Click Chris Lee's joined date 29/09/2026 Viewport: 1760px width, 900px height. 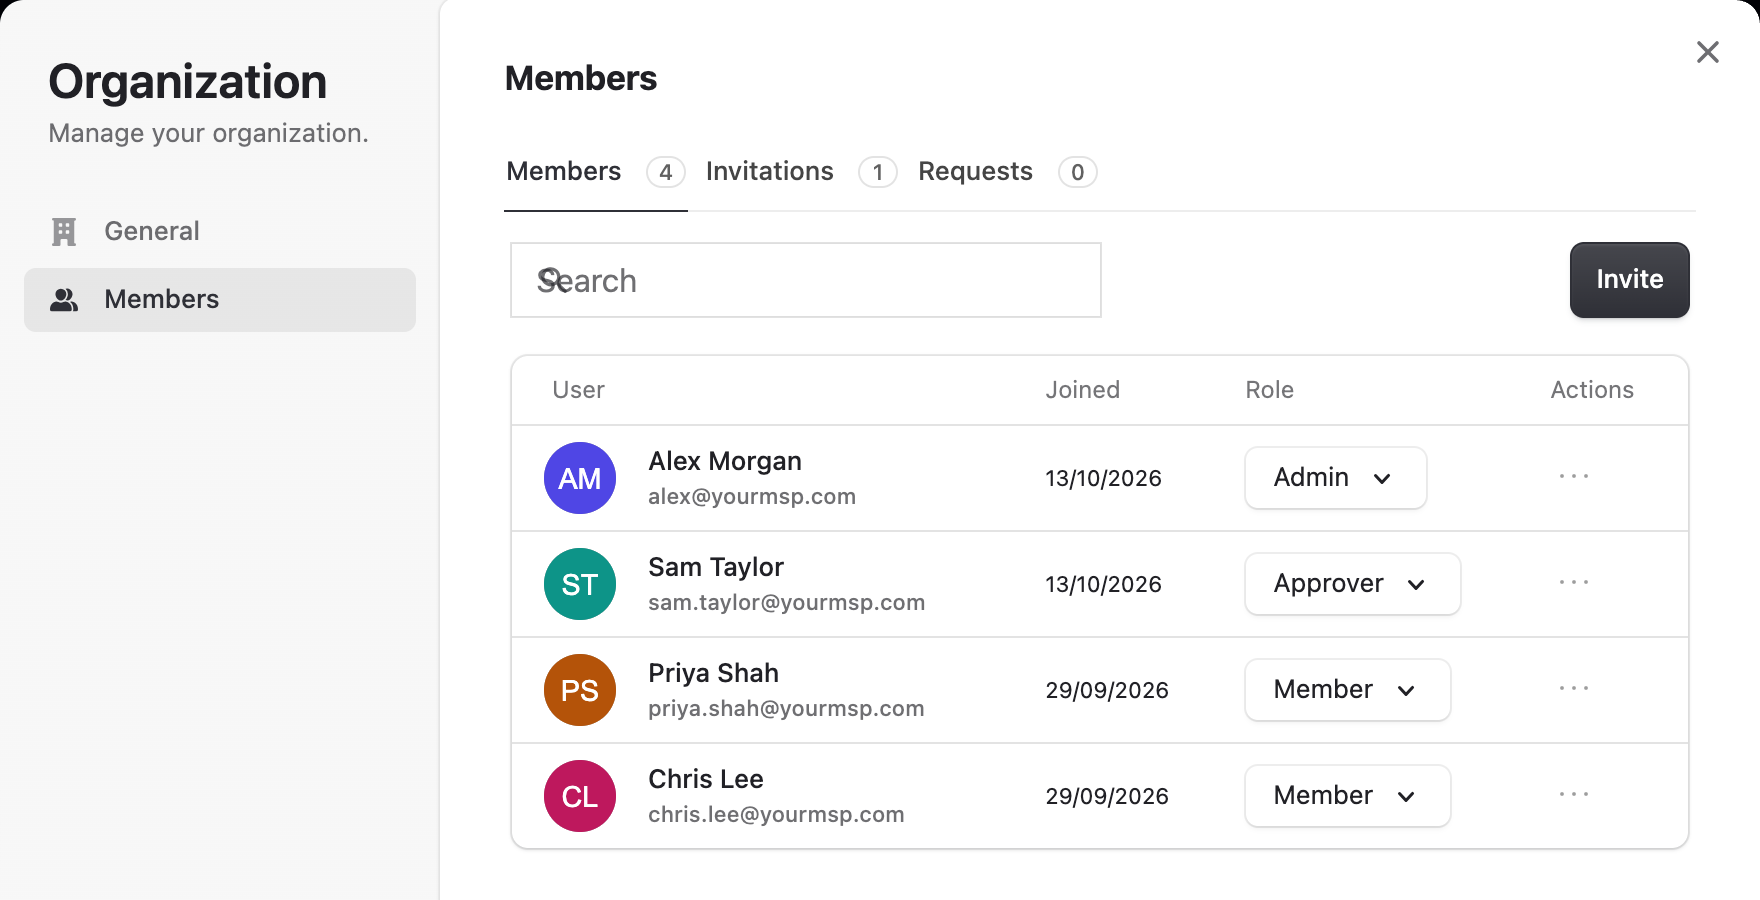point(1107,796)
